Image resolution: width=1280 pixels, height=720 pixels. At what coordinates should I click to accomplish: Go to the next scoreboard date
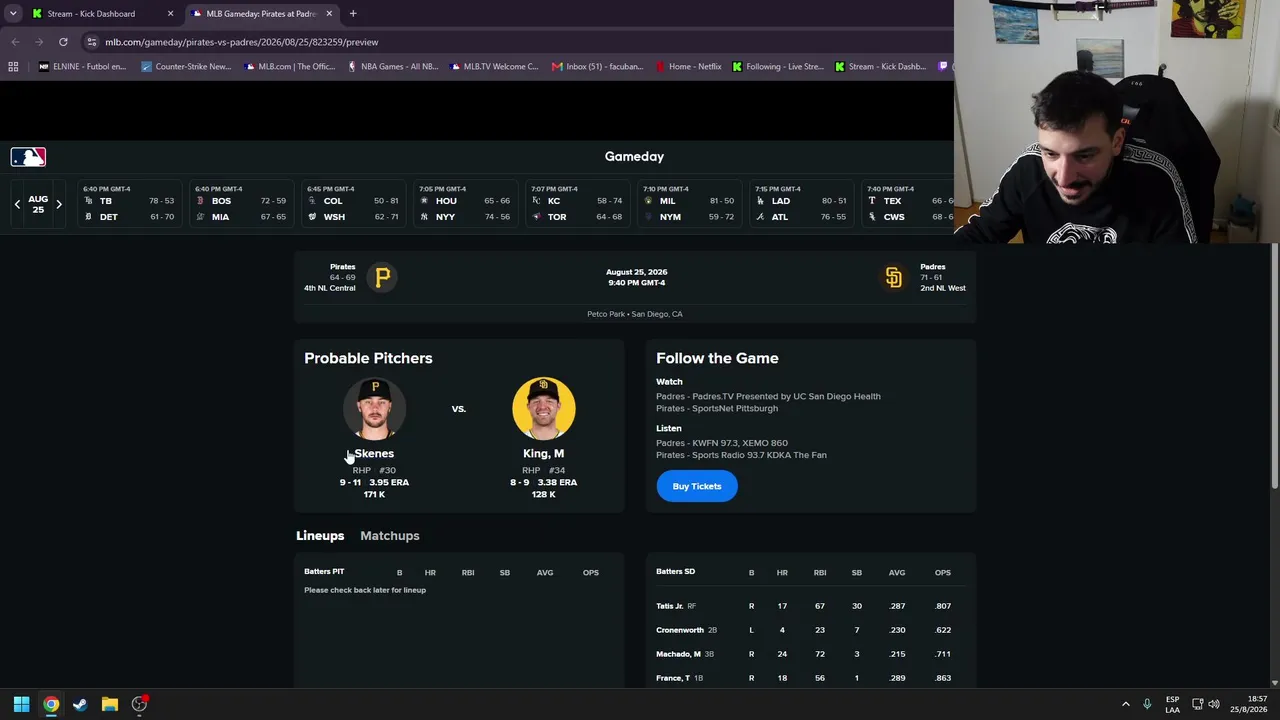tap(59, 204)
